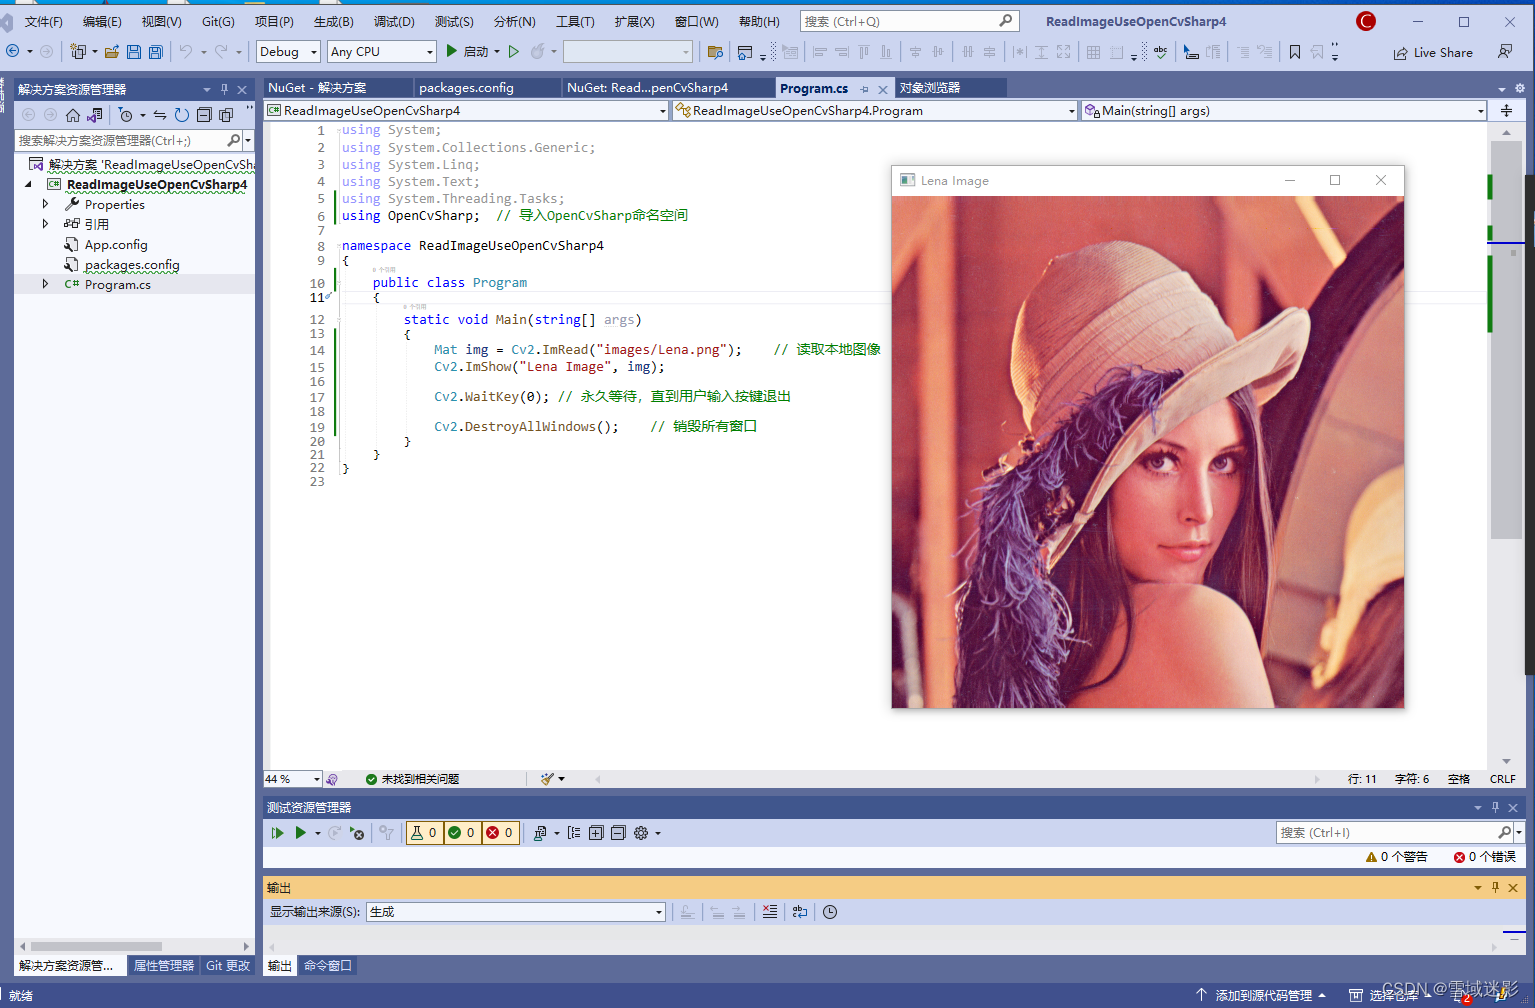Click Test Explorer settings gear icon

tap(641, 833)
